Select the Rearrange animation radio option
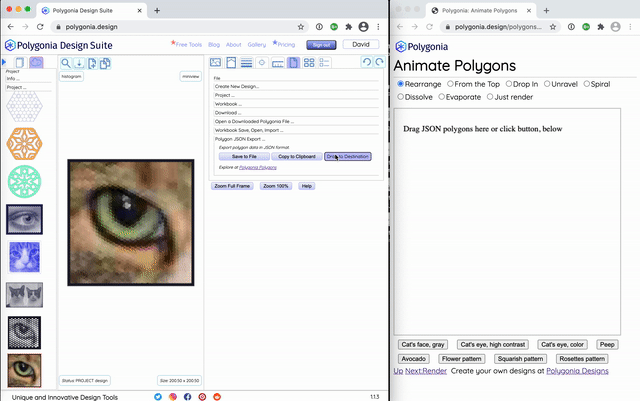The height and width of the screenshot is (401, 640). coord(400,84)
